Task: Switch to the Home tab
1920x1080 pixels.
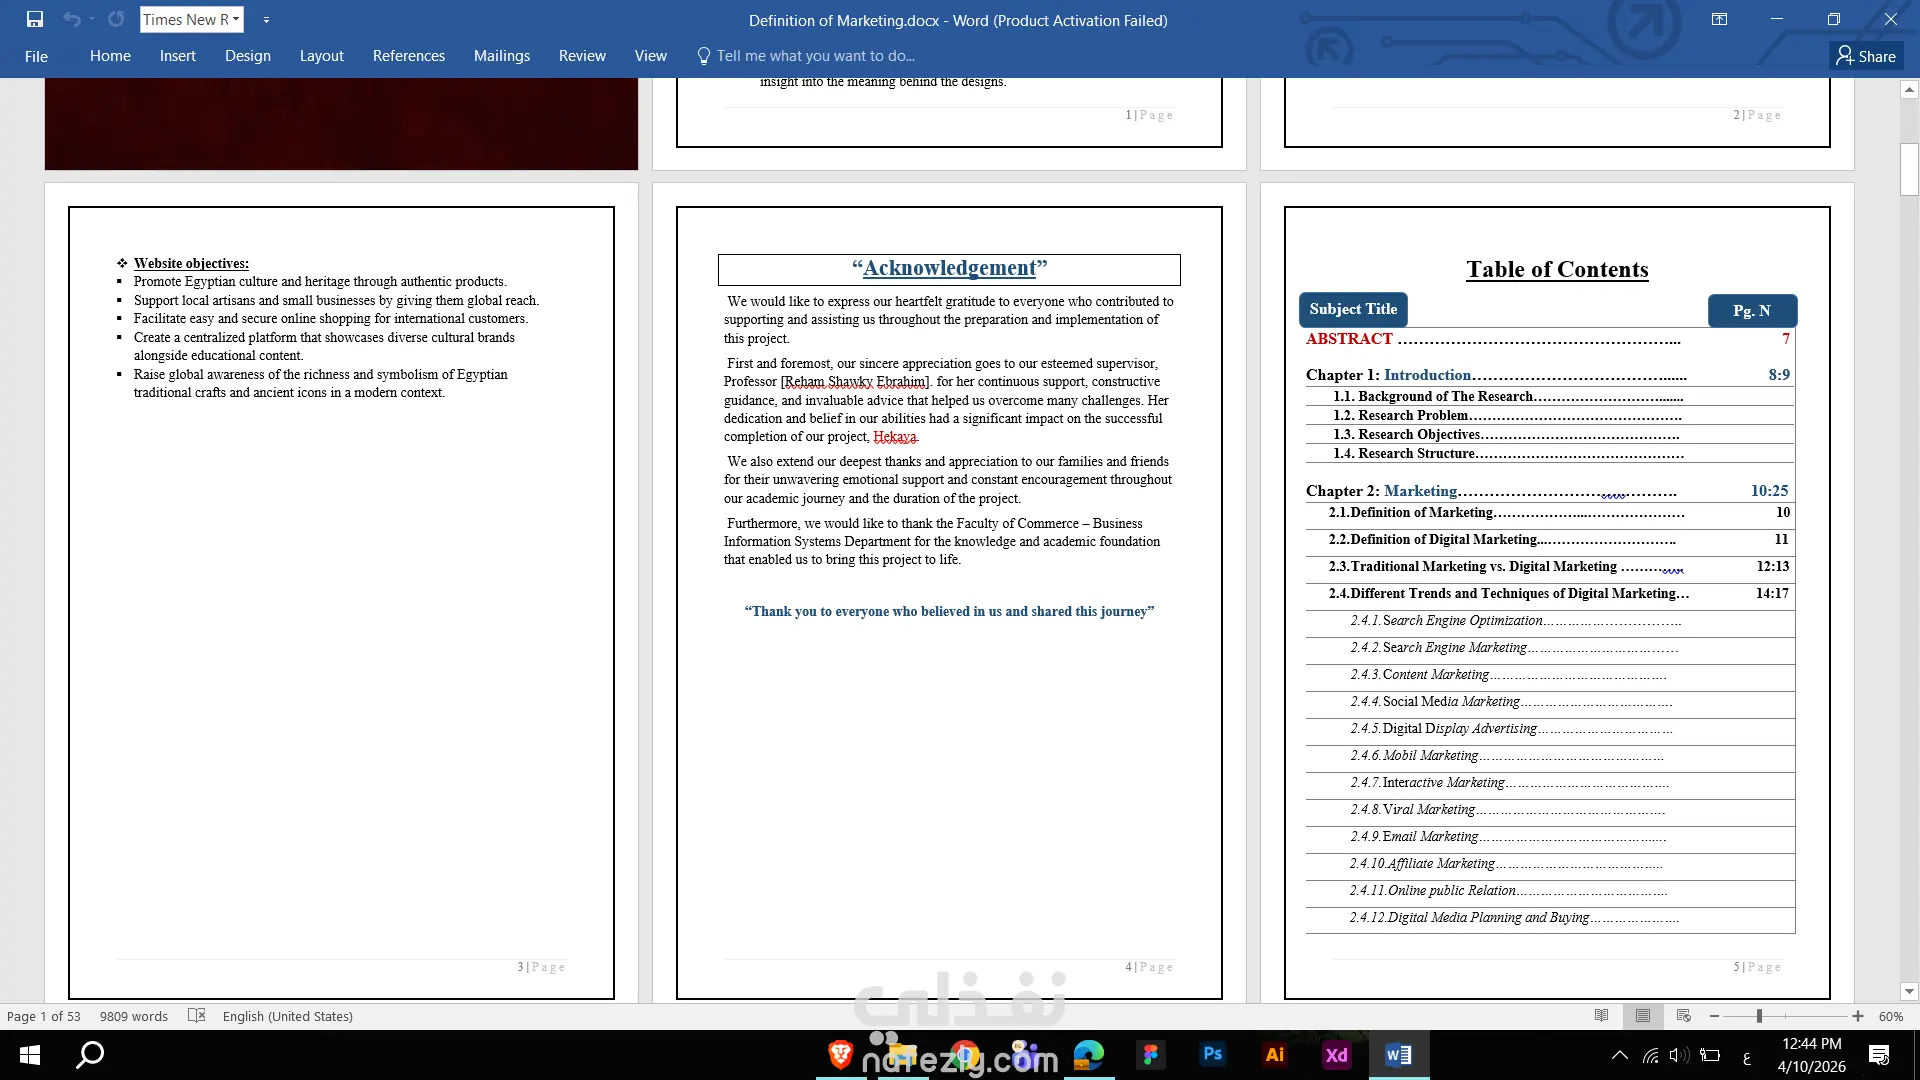Action: coord(110,56)
